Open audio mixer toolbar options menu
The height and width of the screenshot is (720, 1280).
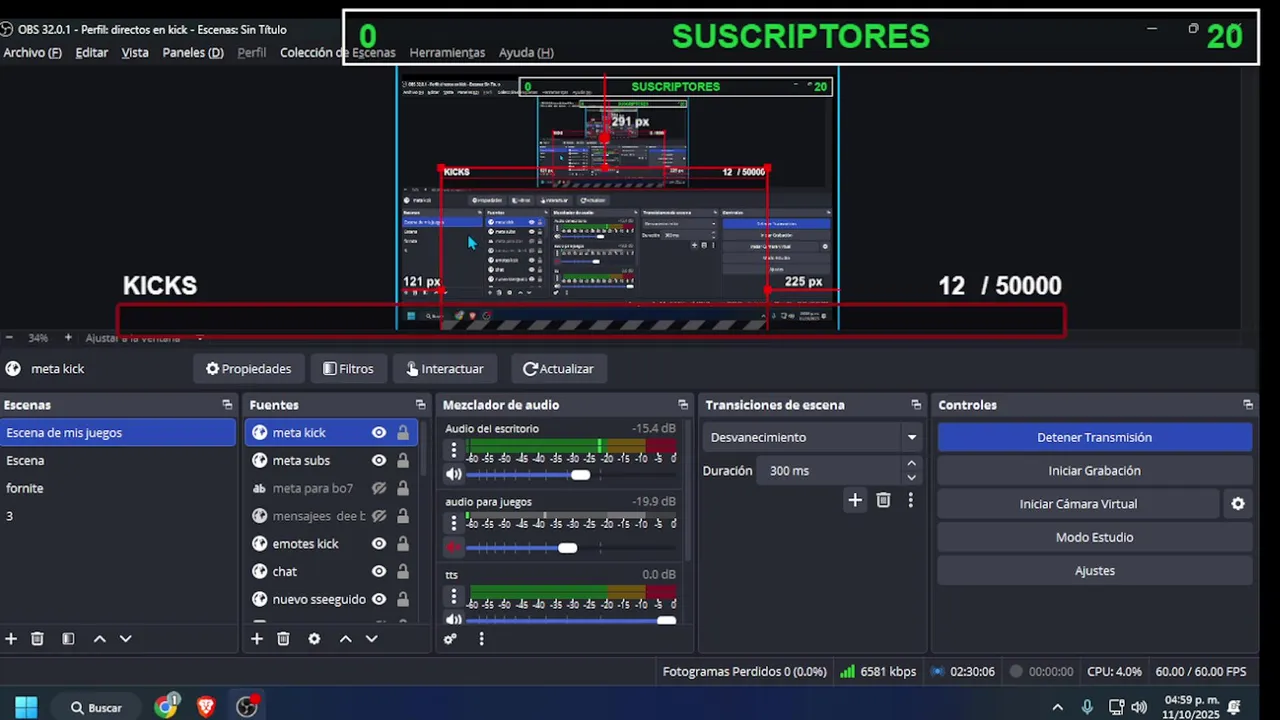(x=481, y=639)
